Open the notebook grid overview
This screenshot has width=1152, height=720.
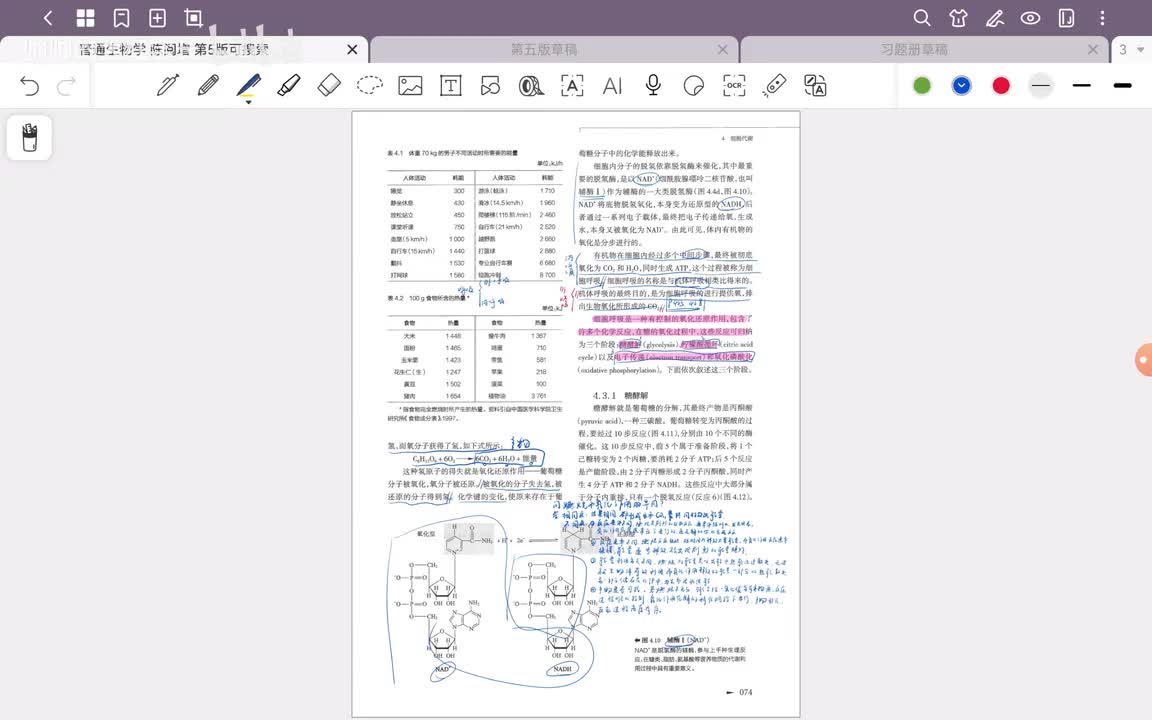tap(85, 18)
